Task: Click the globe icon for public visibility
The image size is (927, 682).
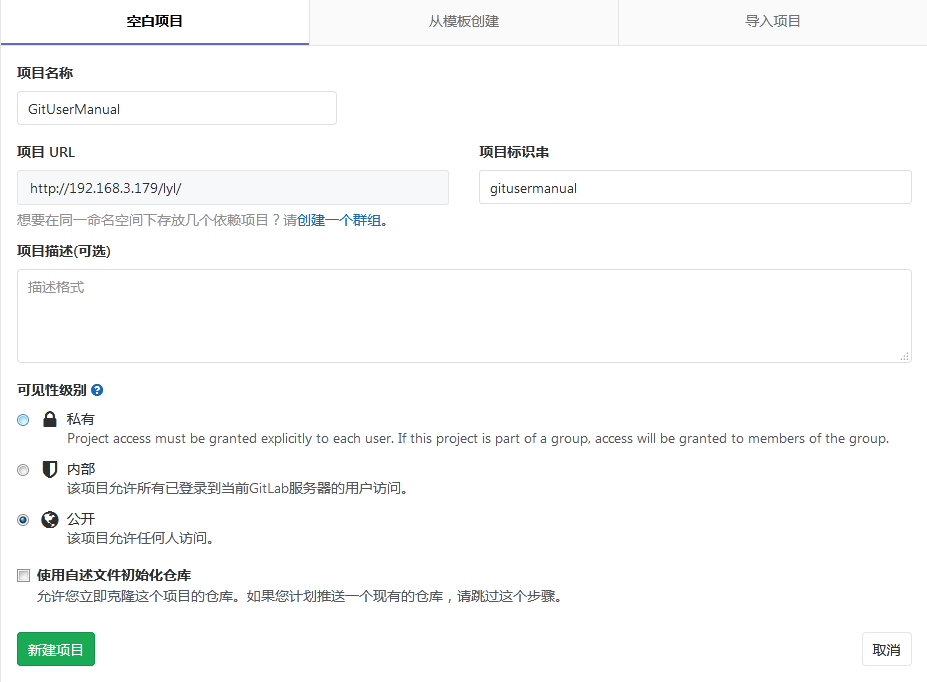Action: pos(49,519)
